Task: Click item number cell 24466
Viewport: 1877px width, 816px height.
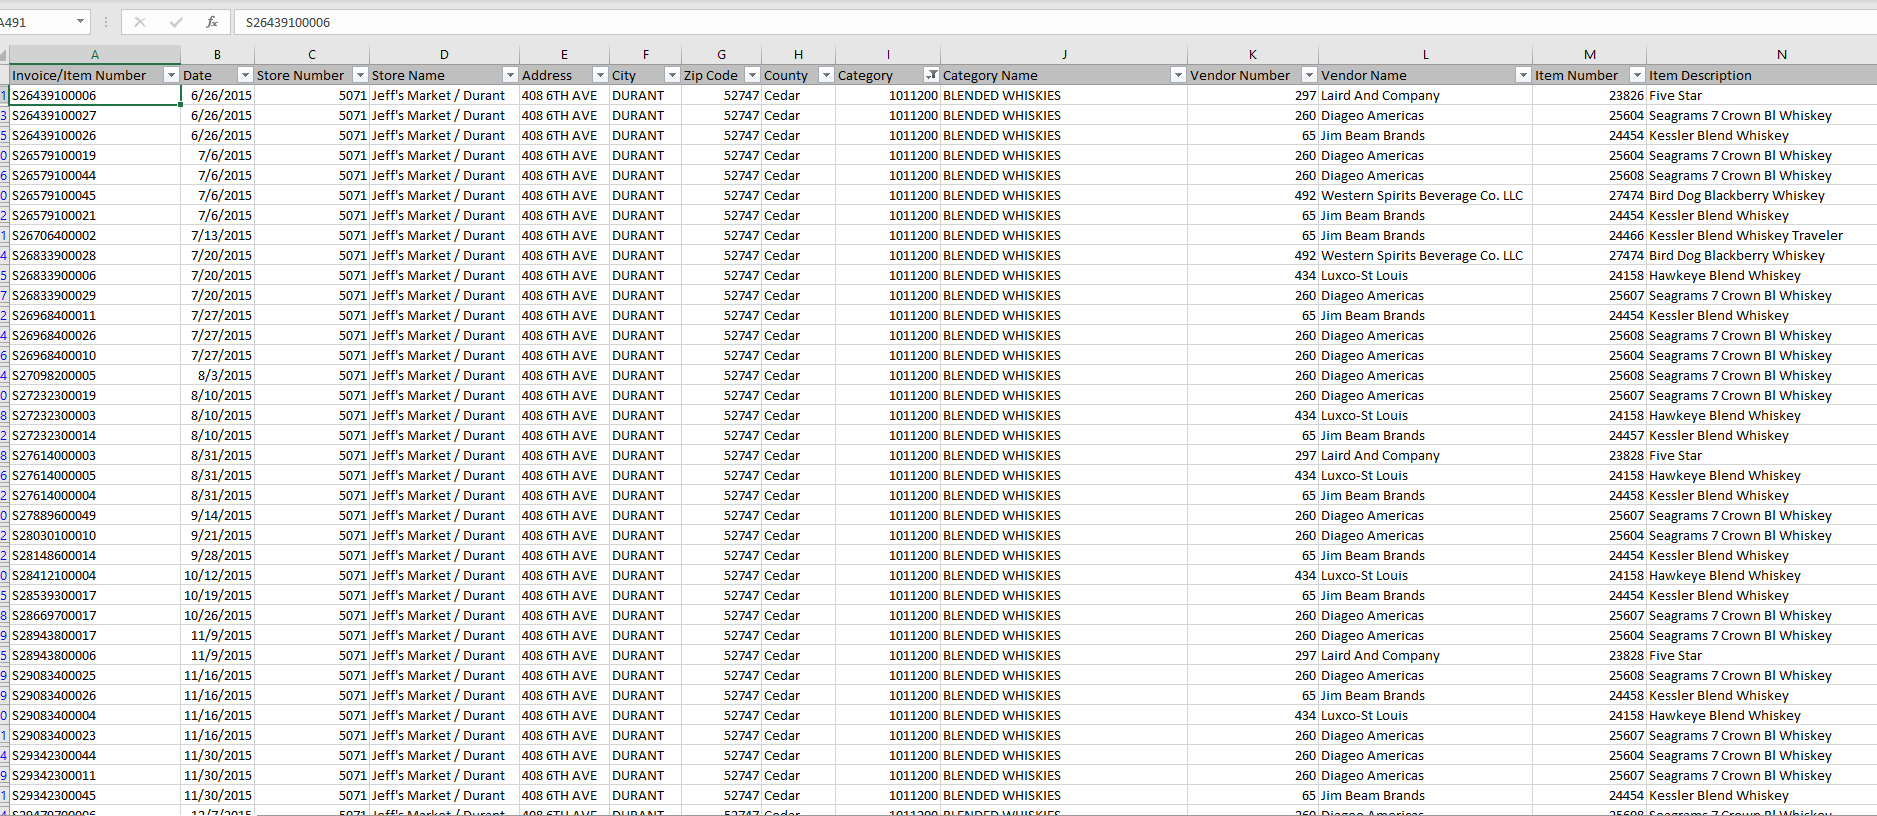Action: tap(1590, 236)
